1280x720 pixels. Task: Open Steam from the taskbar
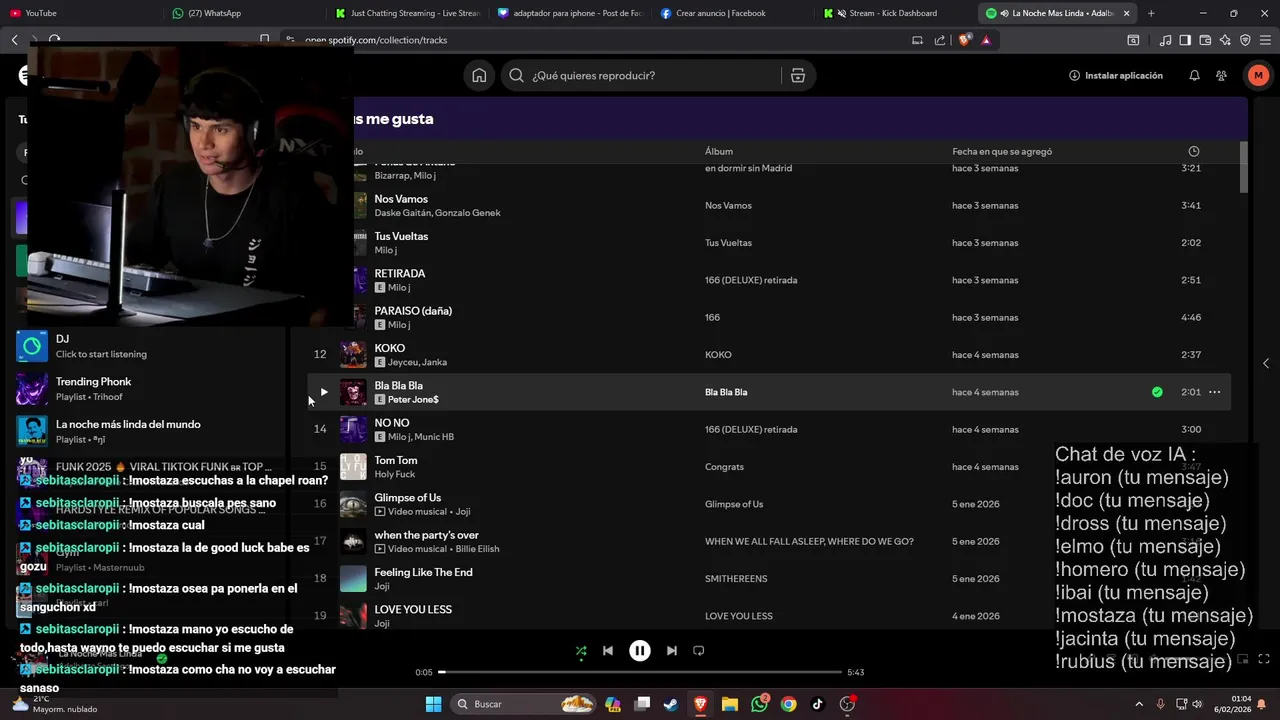(670, 704)
